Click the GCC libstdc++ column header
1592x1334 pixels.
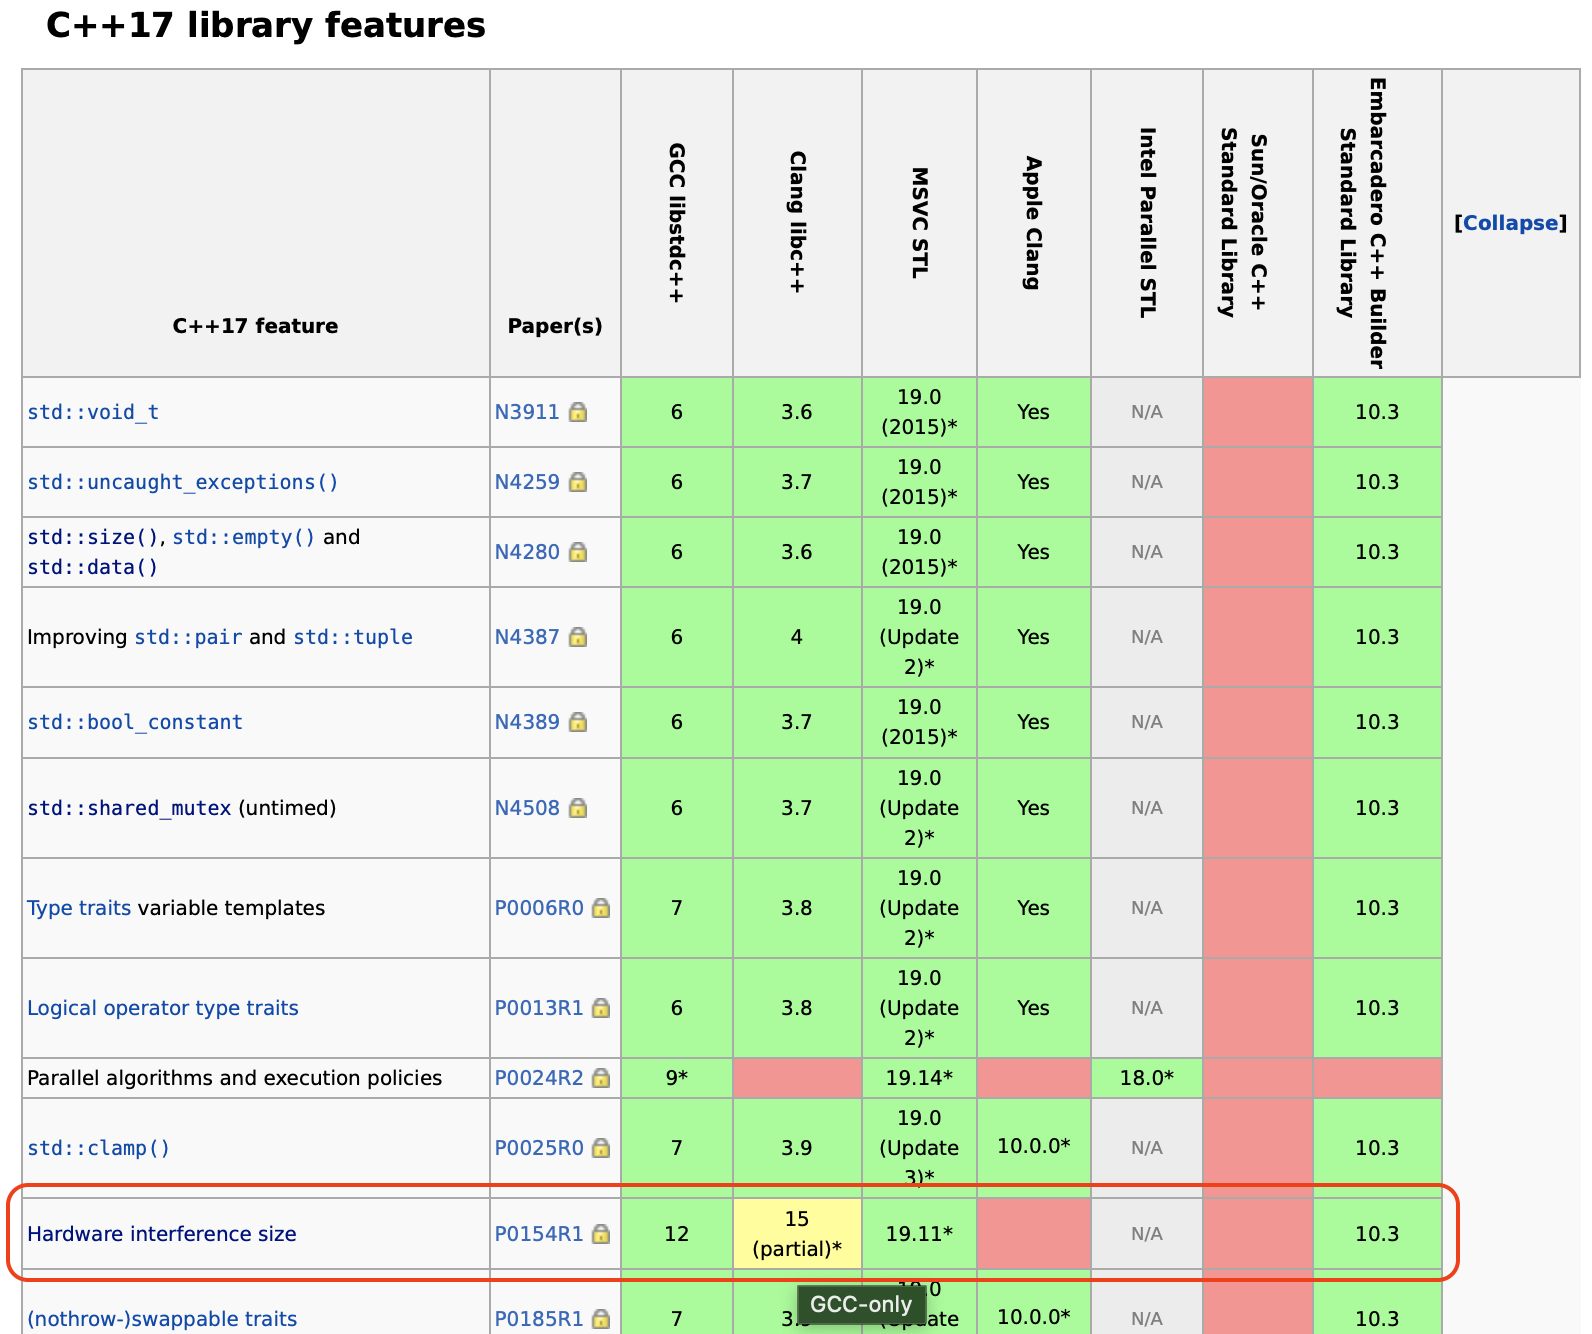click(677, 223)
